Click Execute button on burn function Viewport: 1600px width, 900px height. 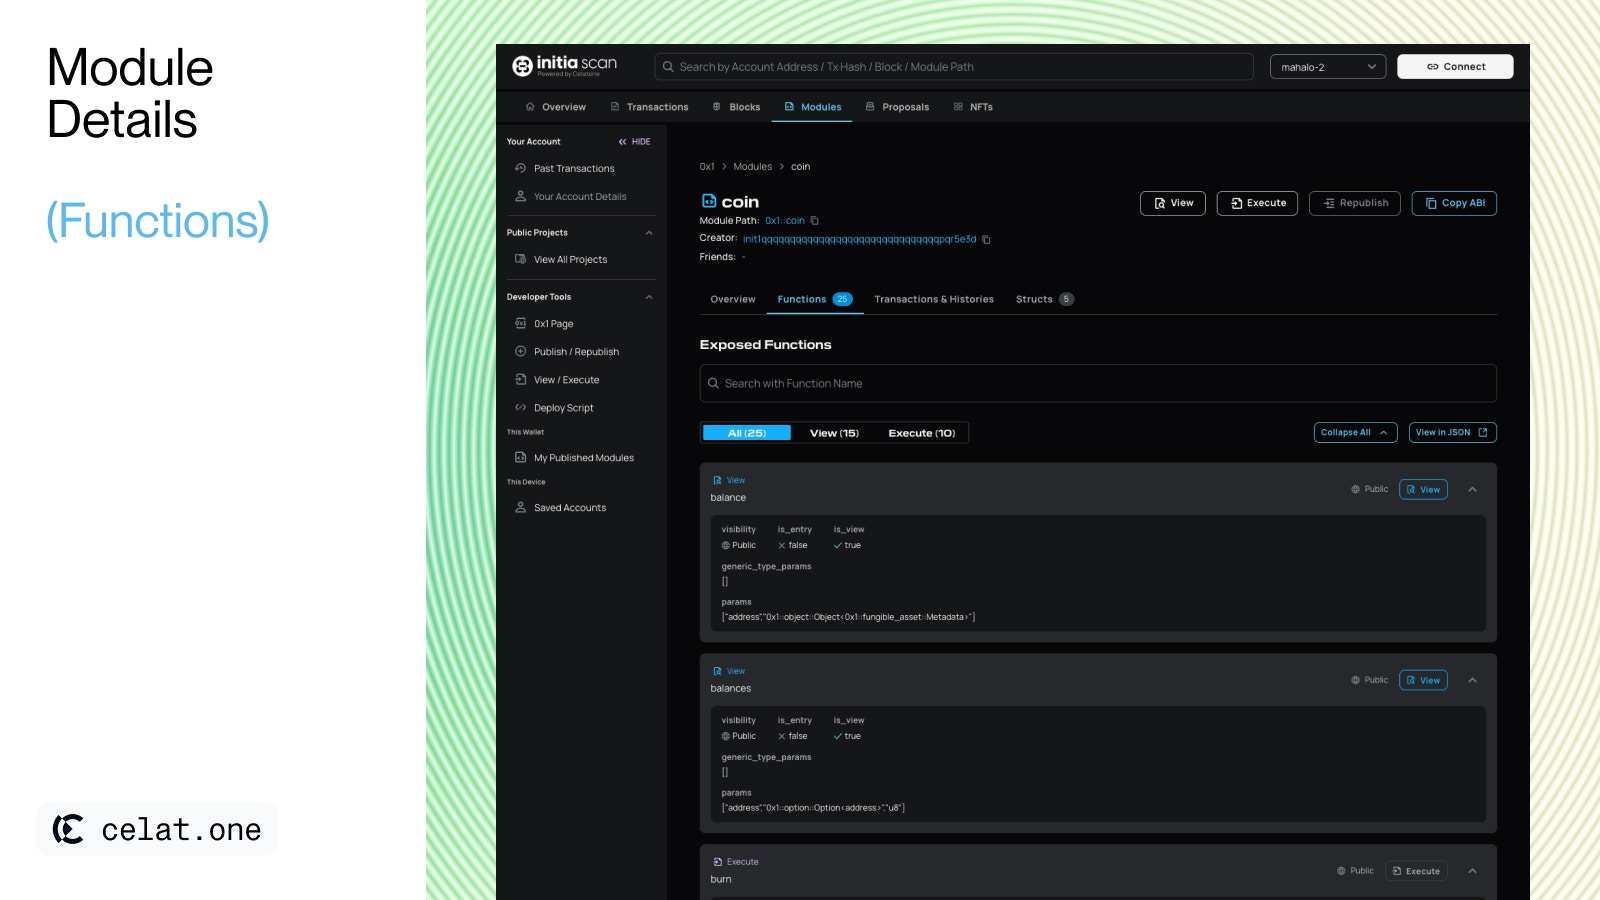pyautogui.click(x=1416, y=871)
